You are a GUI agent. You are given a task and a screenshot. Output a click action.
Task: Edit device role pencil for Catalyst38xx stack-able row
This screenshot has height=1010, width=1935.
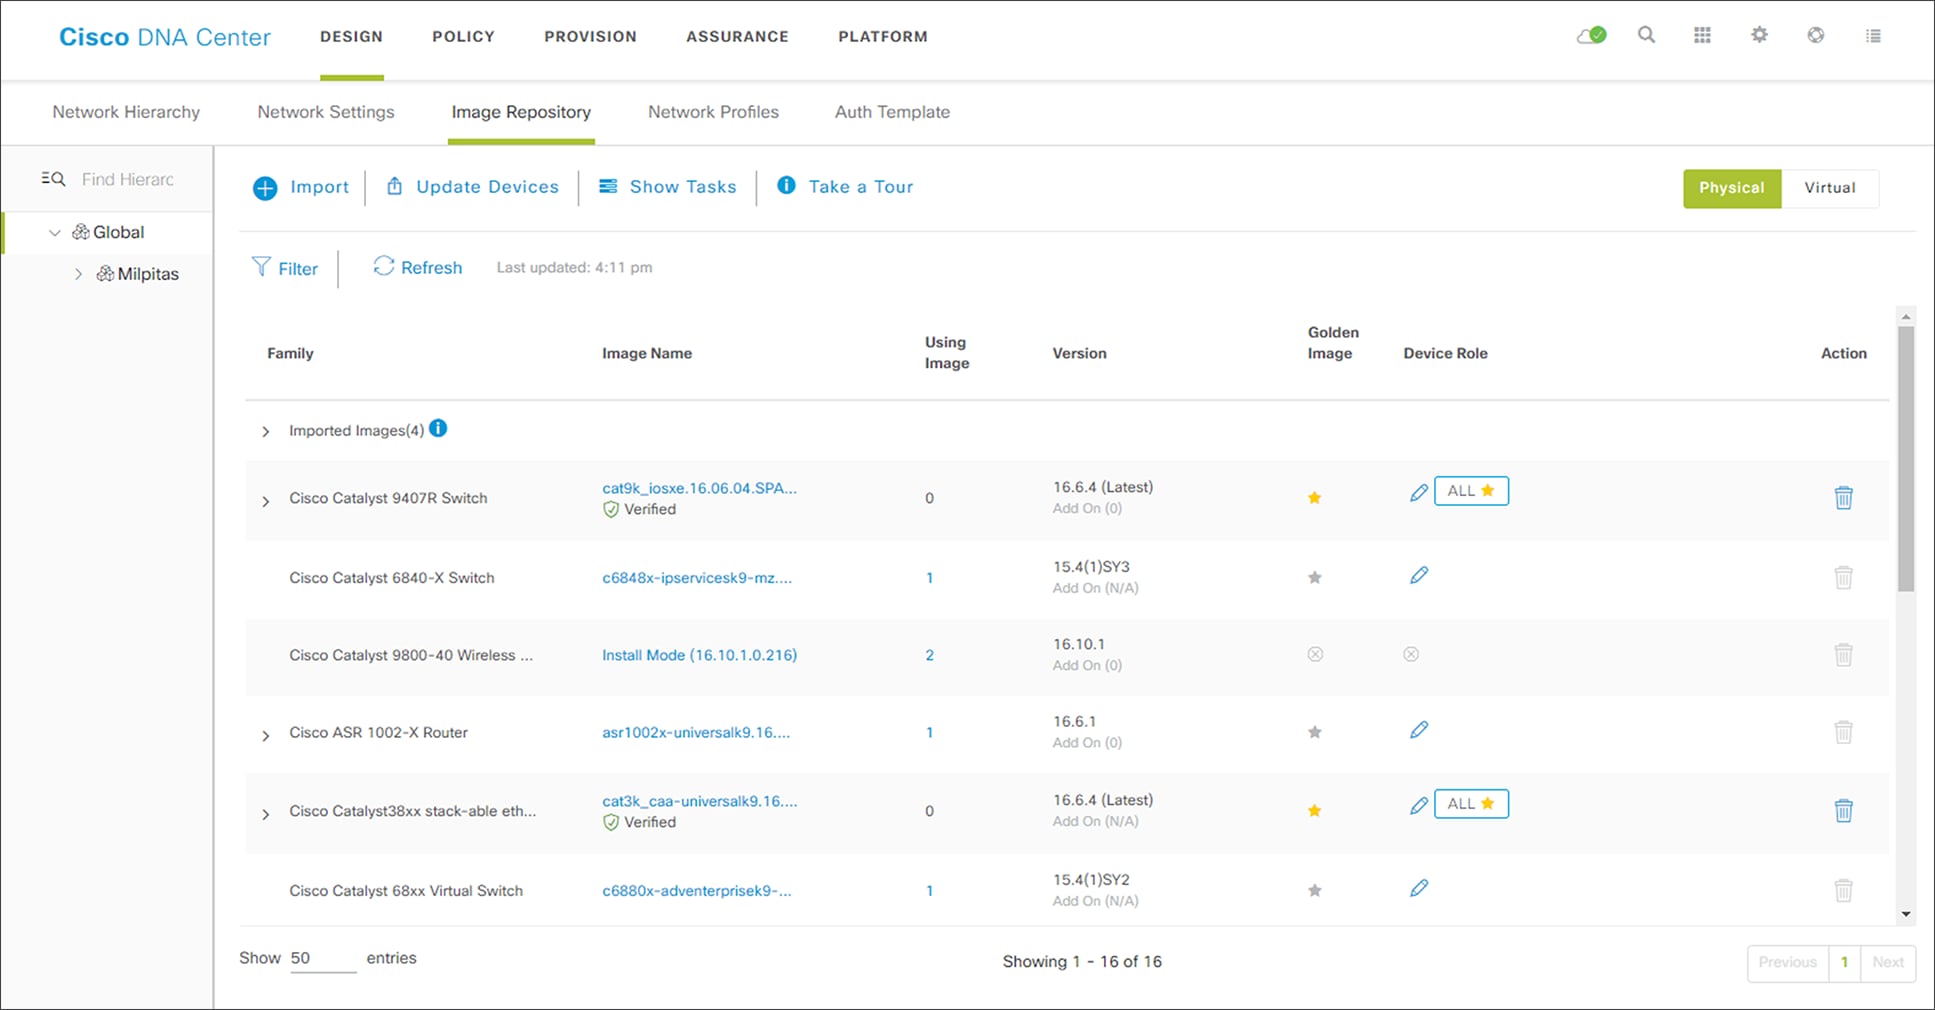1419,805
